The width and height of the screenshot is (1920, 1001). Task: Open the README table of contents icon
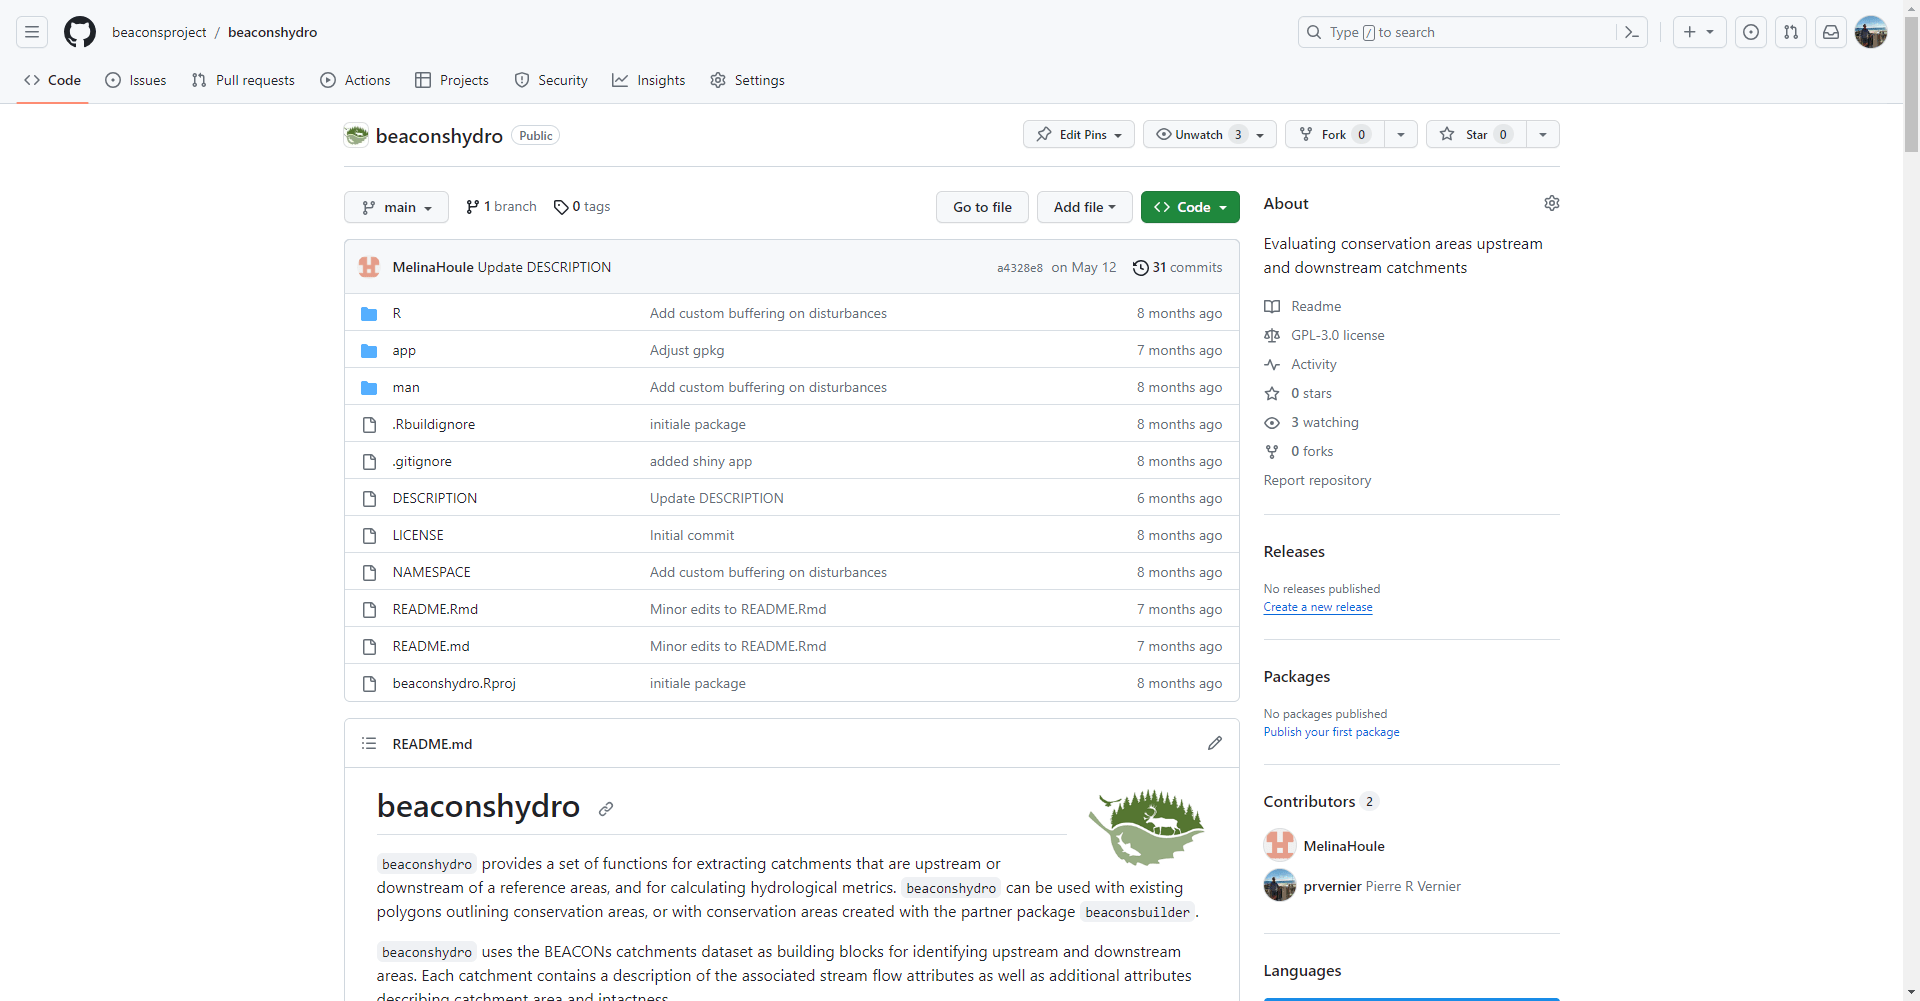point(368,743)
